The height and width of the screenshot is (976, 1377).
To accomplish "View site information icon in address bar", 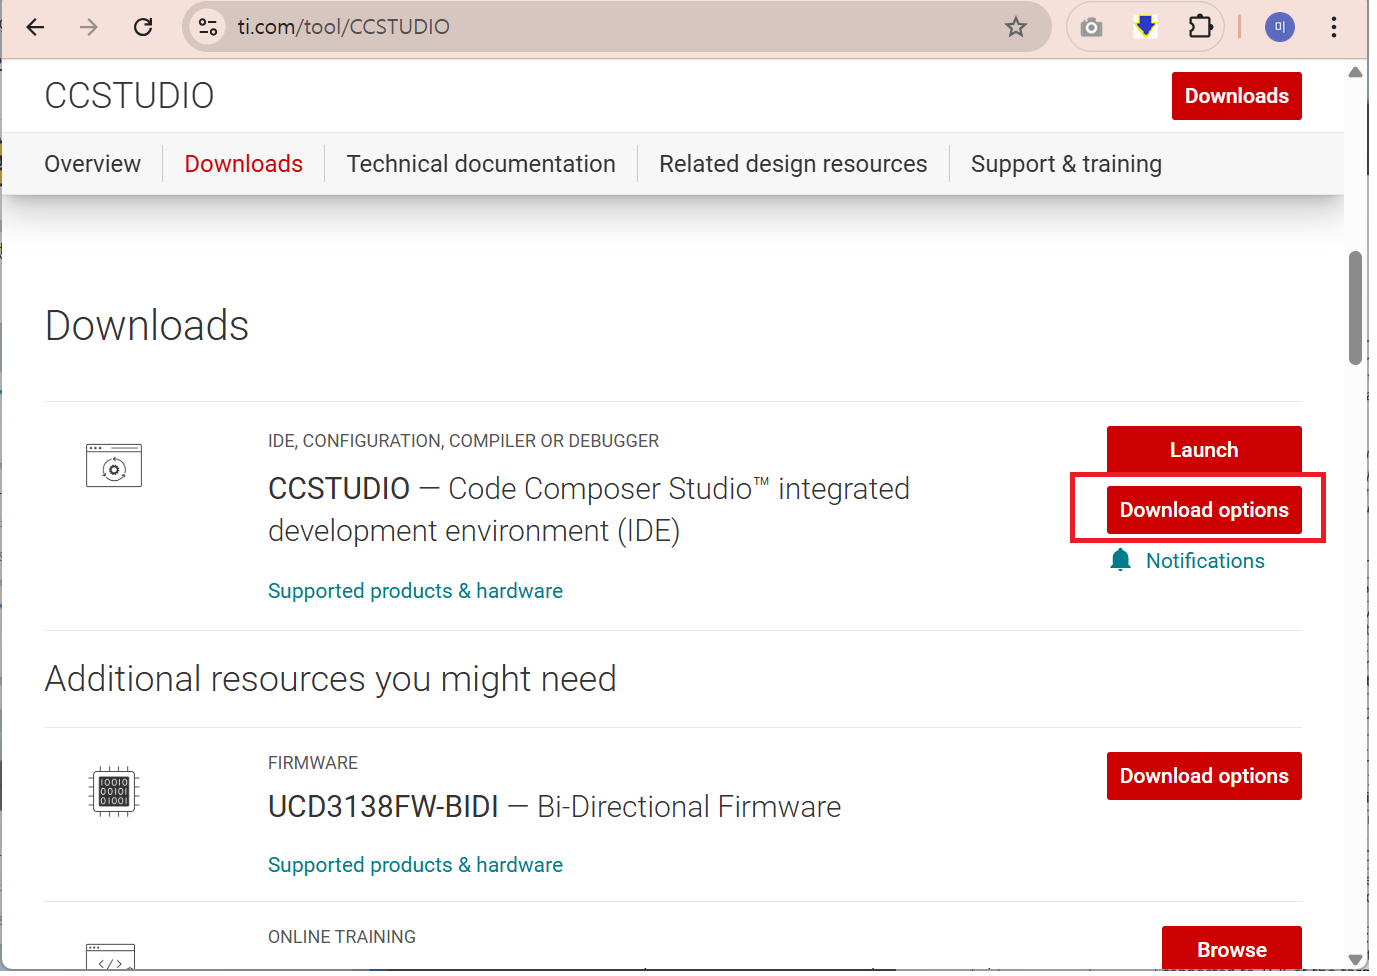I will (208, 27).
